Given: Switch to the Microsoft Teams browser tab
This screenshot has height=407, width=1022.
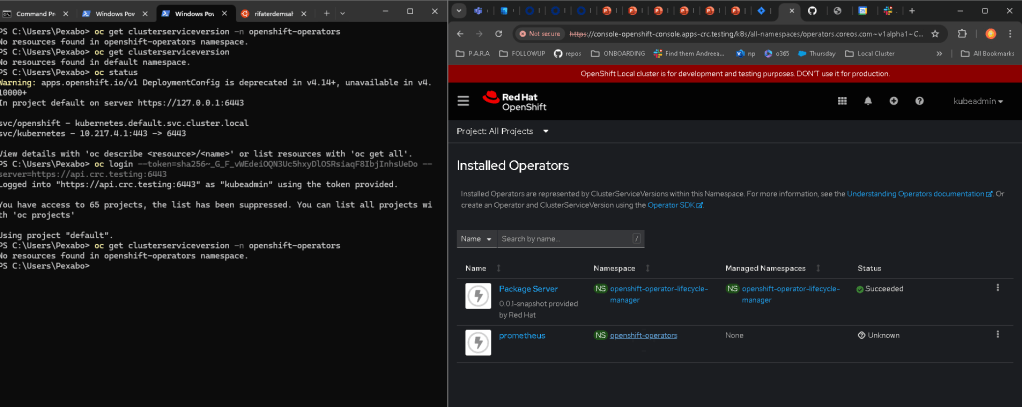Looking at the screenshot, I should click(479, 11).
